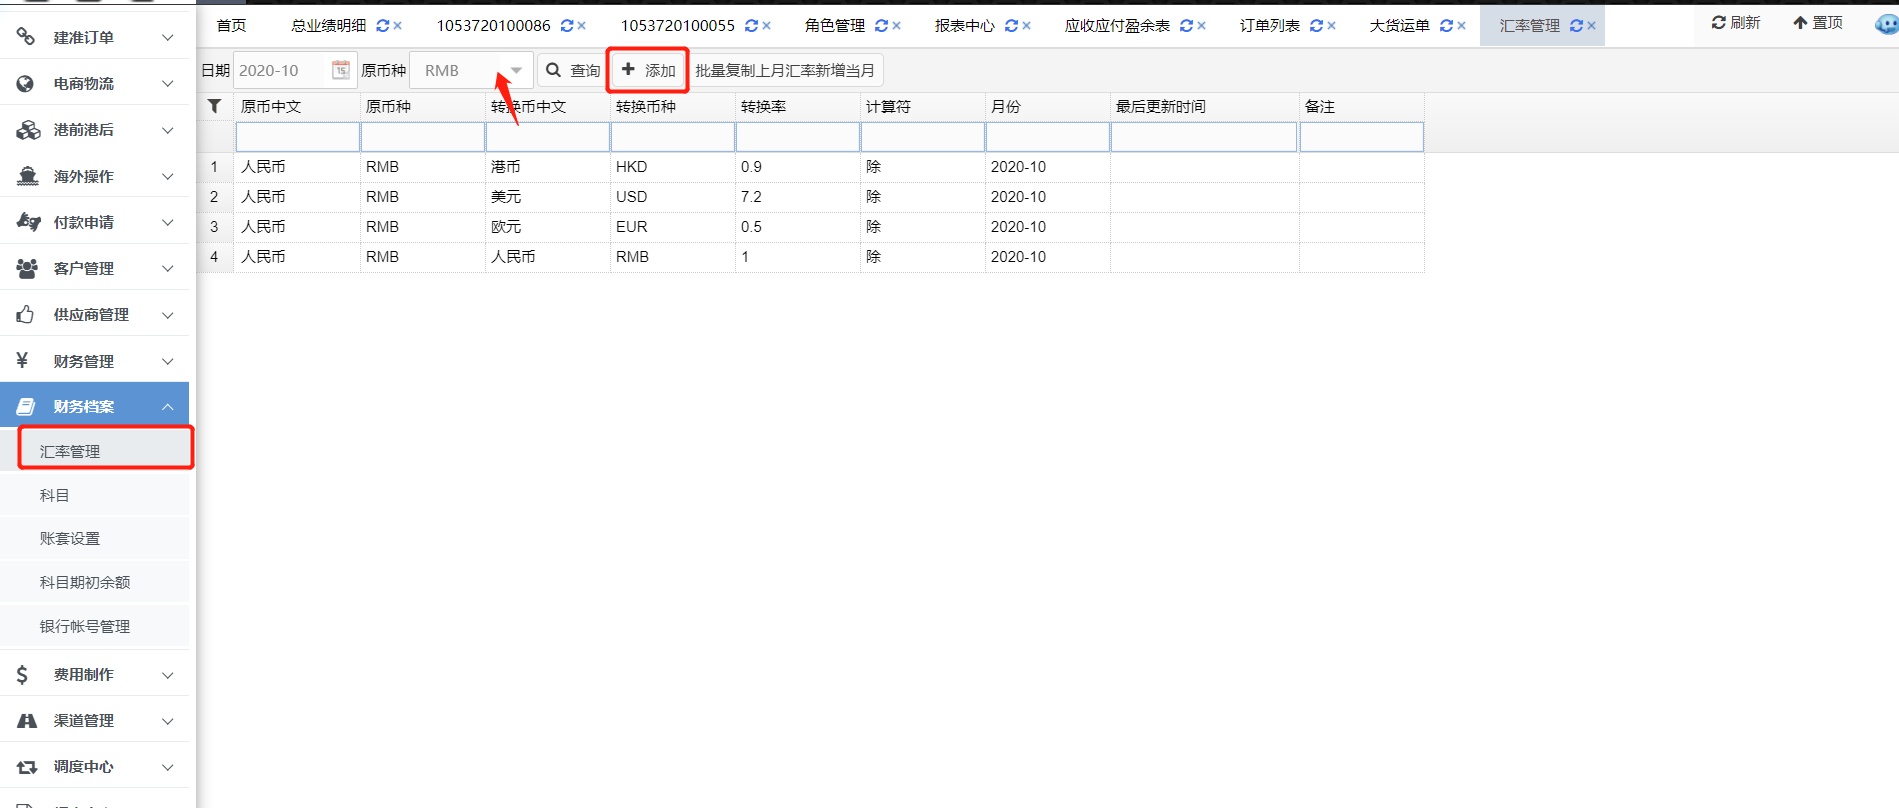
Task: Click the filter funnel icon in grid header
Action: click(x=214, y=106)
